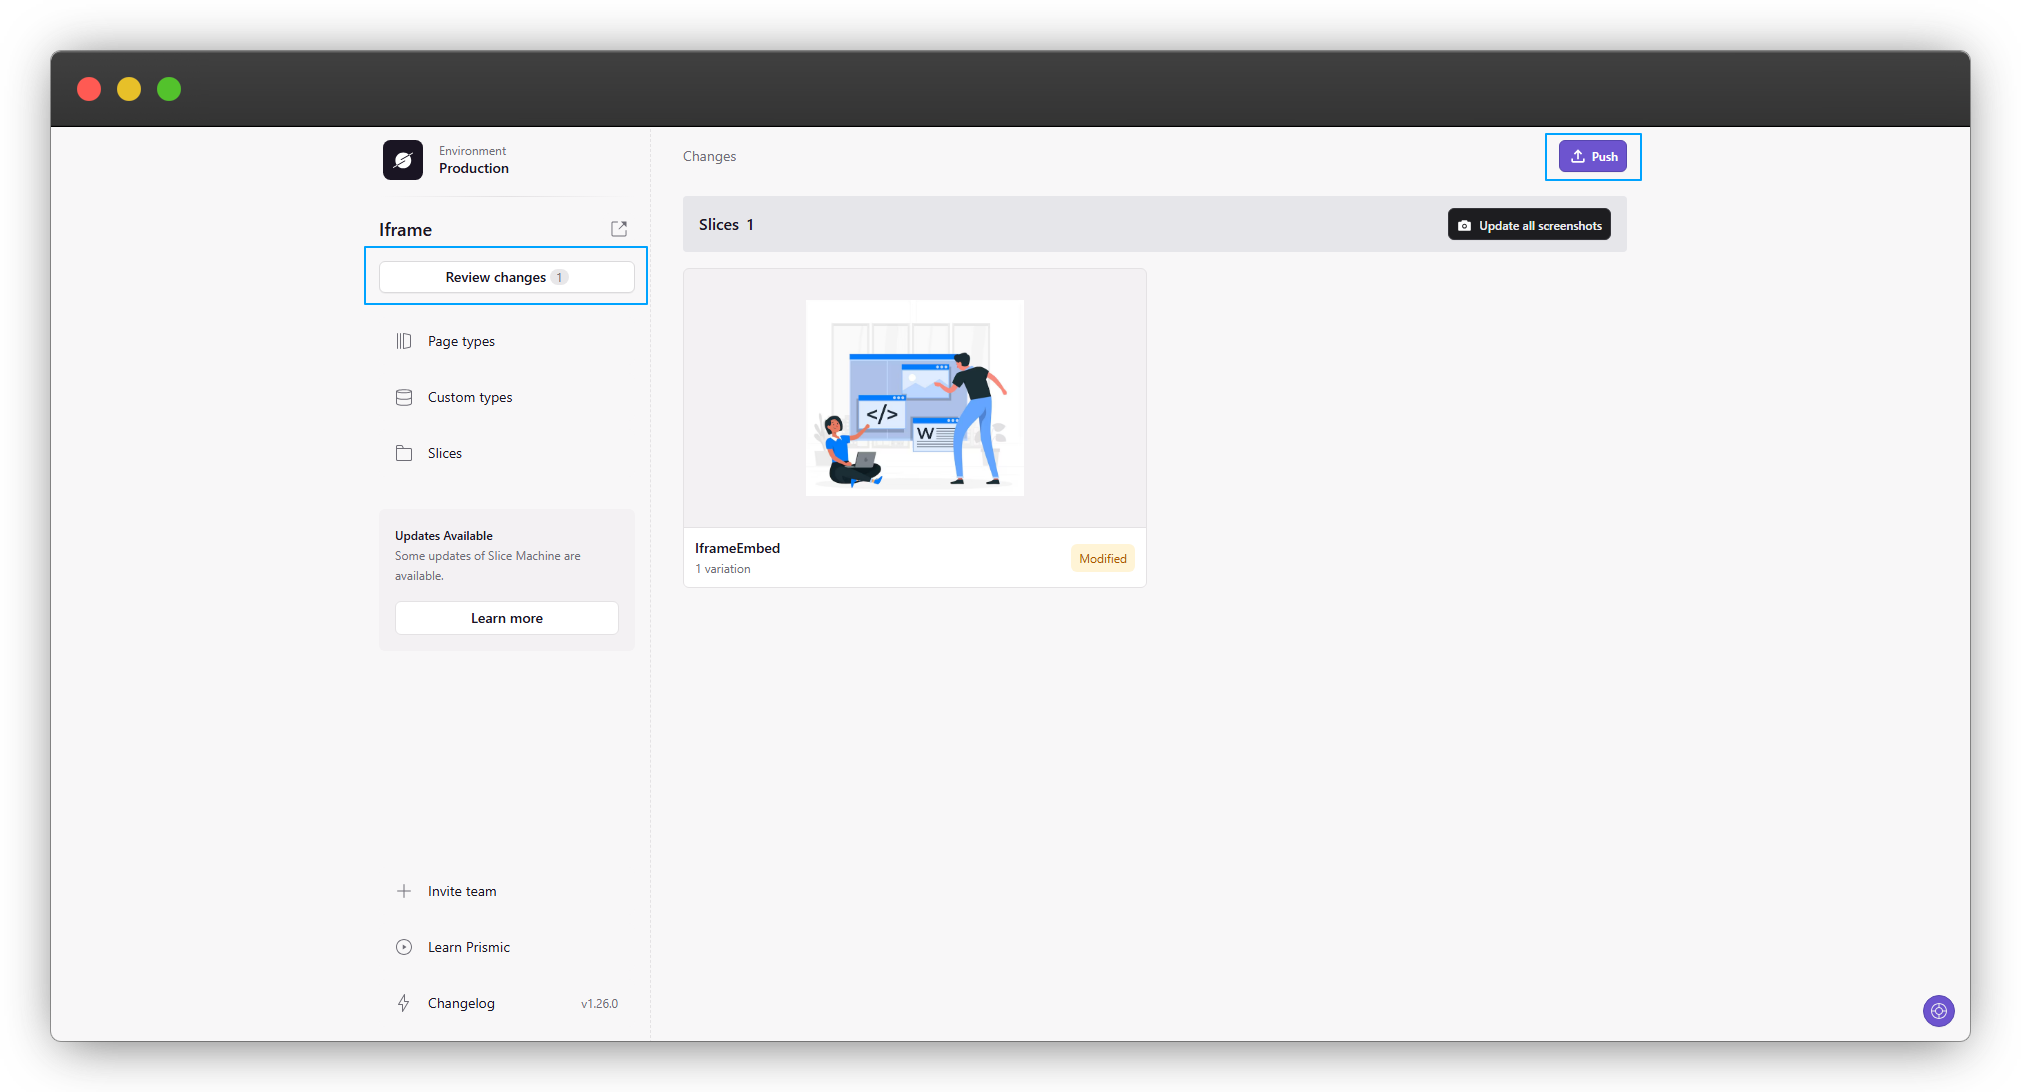Viewport: 2021px width, 1092px height.
Task: Click the v1.26.0 version label
Action: click(x=599, y=1004)
